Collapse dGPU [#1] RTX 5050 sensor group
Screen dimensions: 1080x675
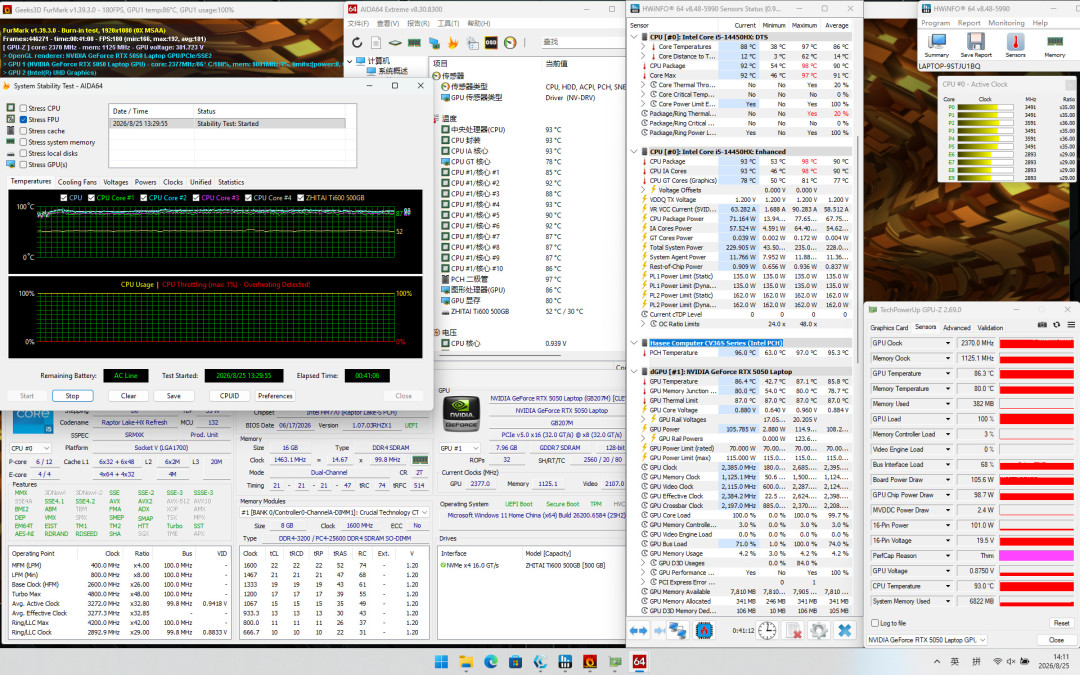(x=634, y=371)
